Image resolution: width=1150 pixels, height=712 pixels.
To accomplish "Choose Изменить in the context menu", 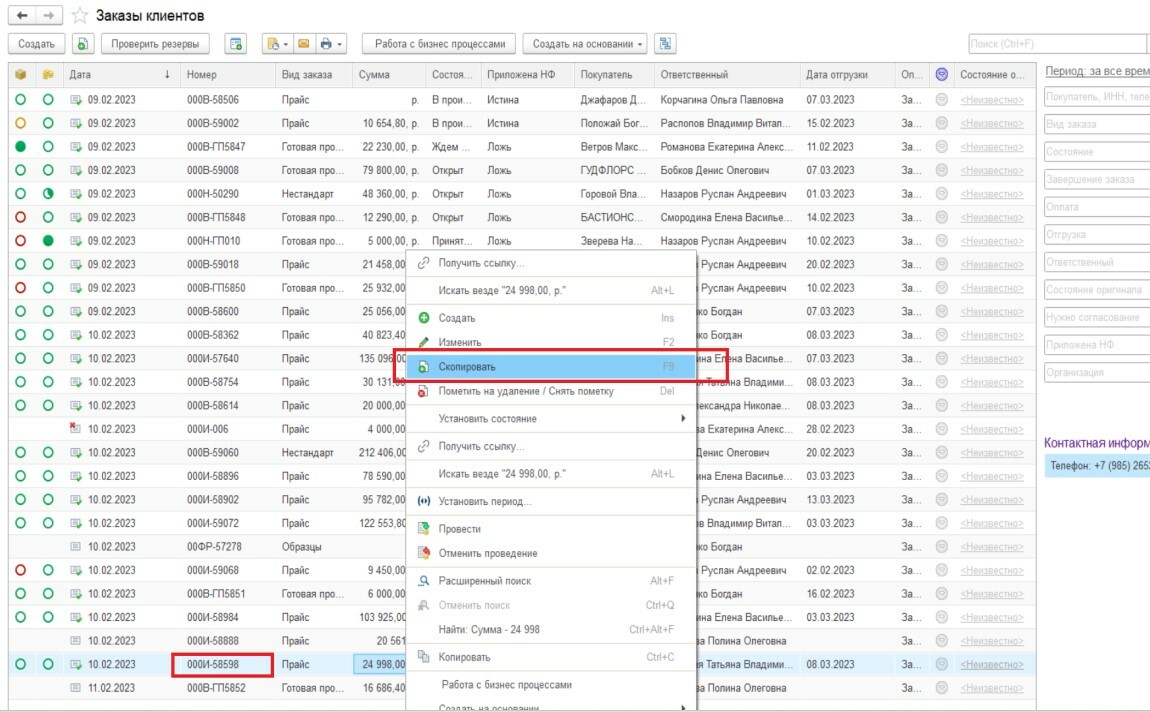I will point(551,342).
